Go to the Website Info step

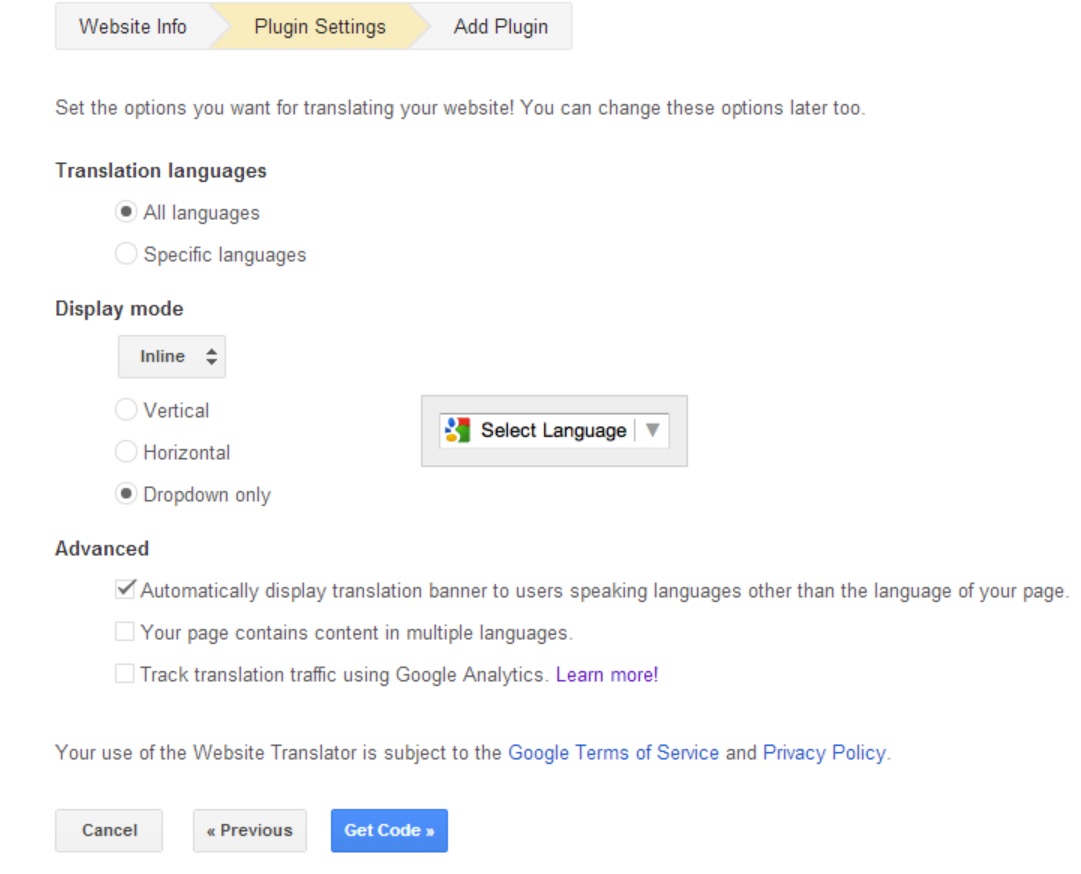click(x=133, y=27)
